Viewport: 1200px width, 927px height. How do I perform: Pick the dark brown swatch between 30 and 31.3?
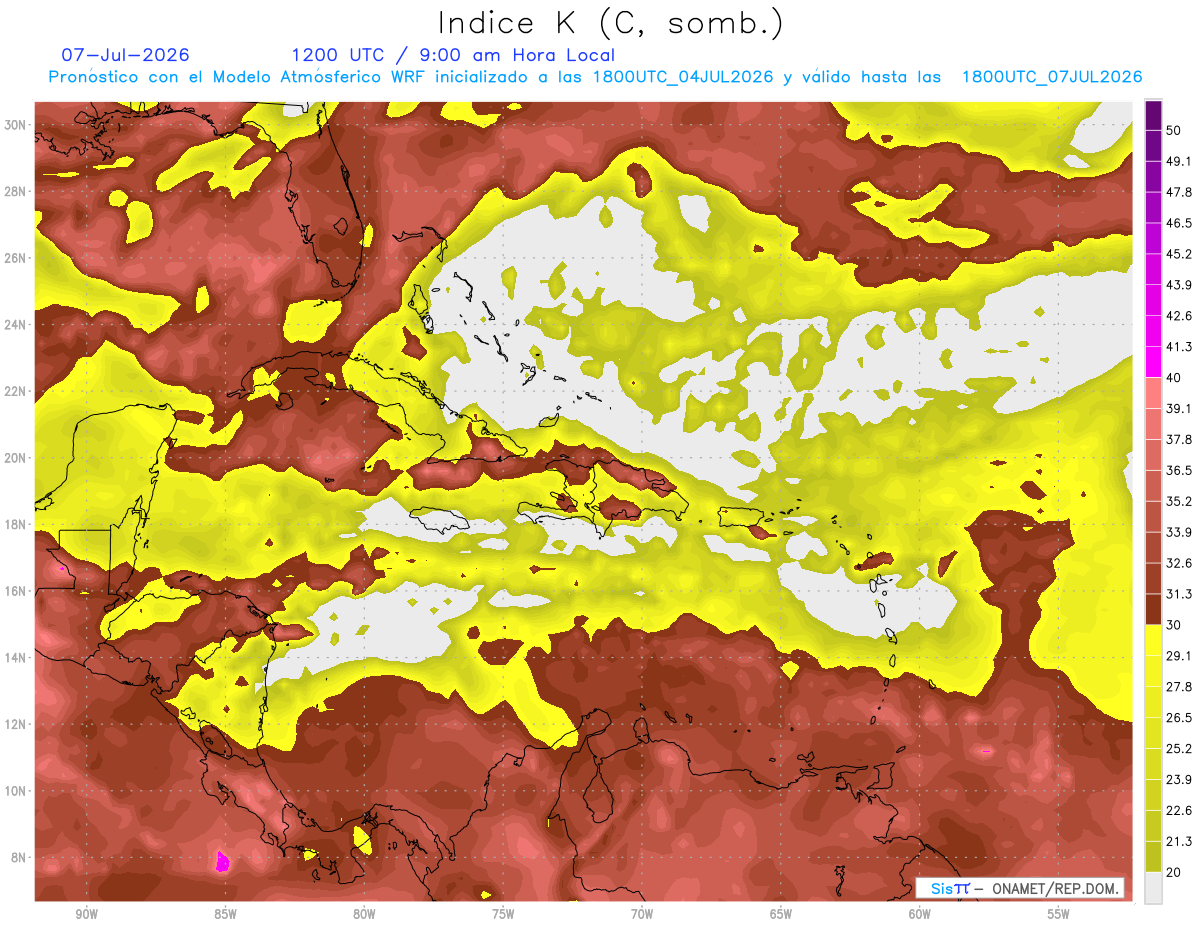pyautogui.click(x=1153, y=609)
